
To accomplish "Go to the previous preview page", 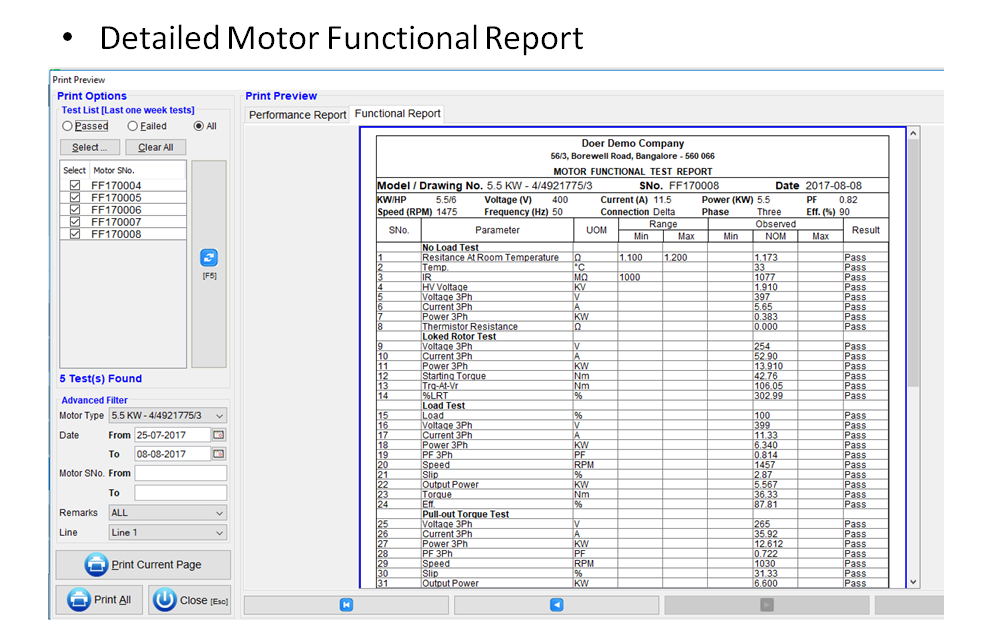I will pos(556,605).
